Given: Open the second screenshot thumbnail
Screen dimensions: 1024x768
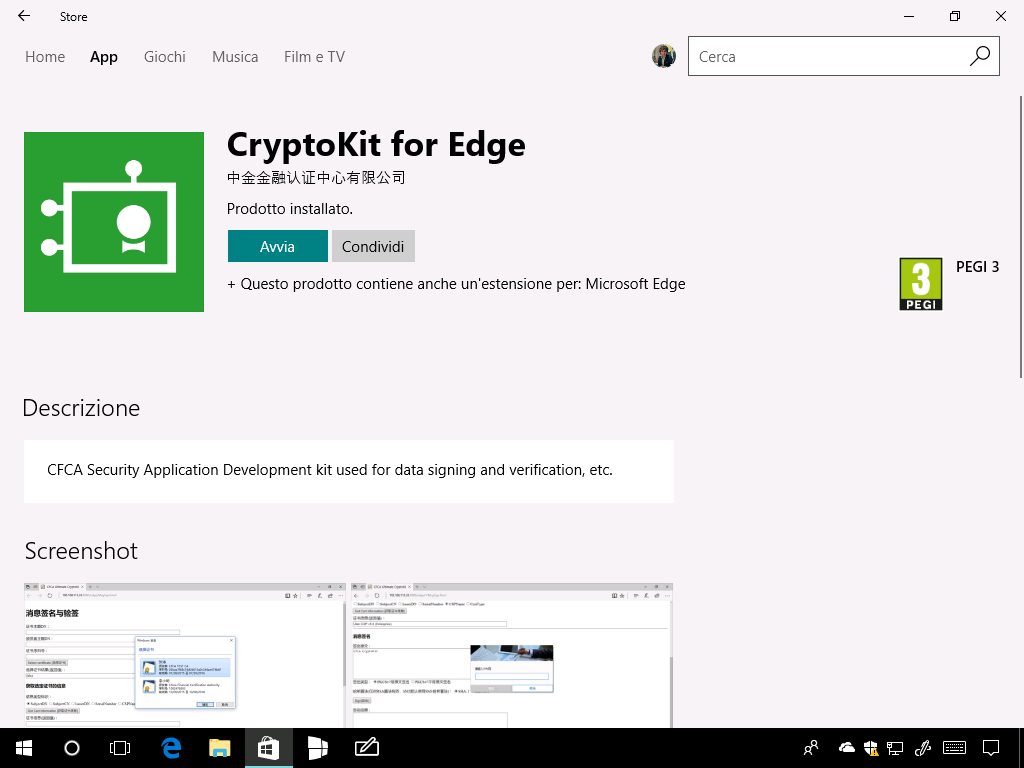Looking at the screenshot, I should click(512, 655).
